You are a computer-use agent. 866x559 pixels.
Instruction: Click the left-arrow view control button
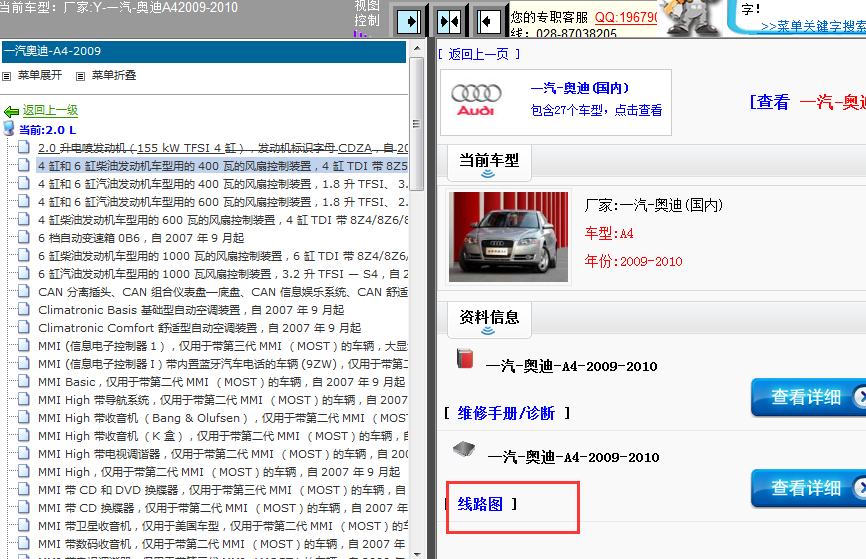click(488, 23)
